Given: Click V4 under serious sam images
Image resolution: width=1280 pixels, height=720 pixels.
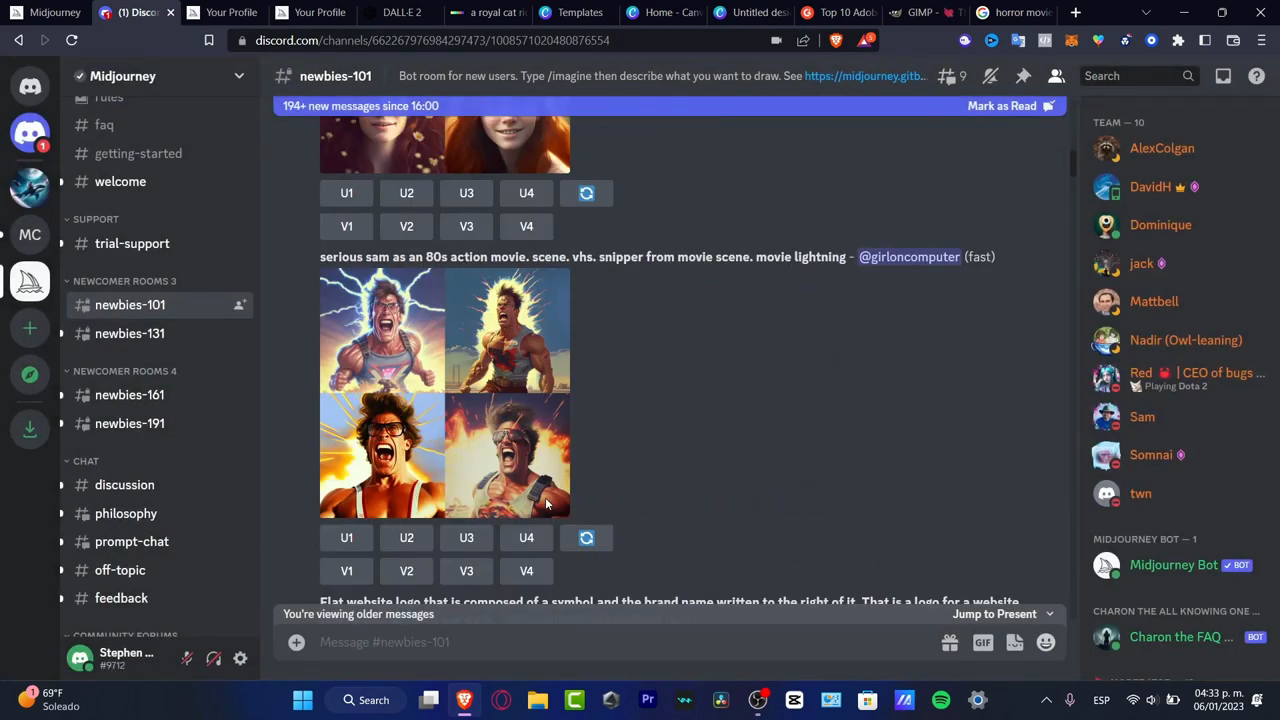Looking at the screenshot, I should click(x=526, y=571).
